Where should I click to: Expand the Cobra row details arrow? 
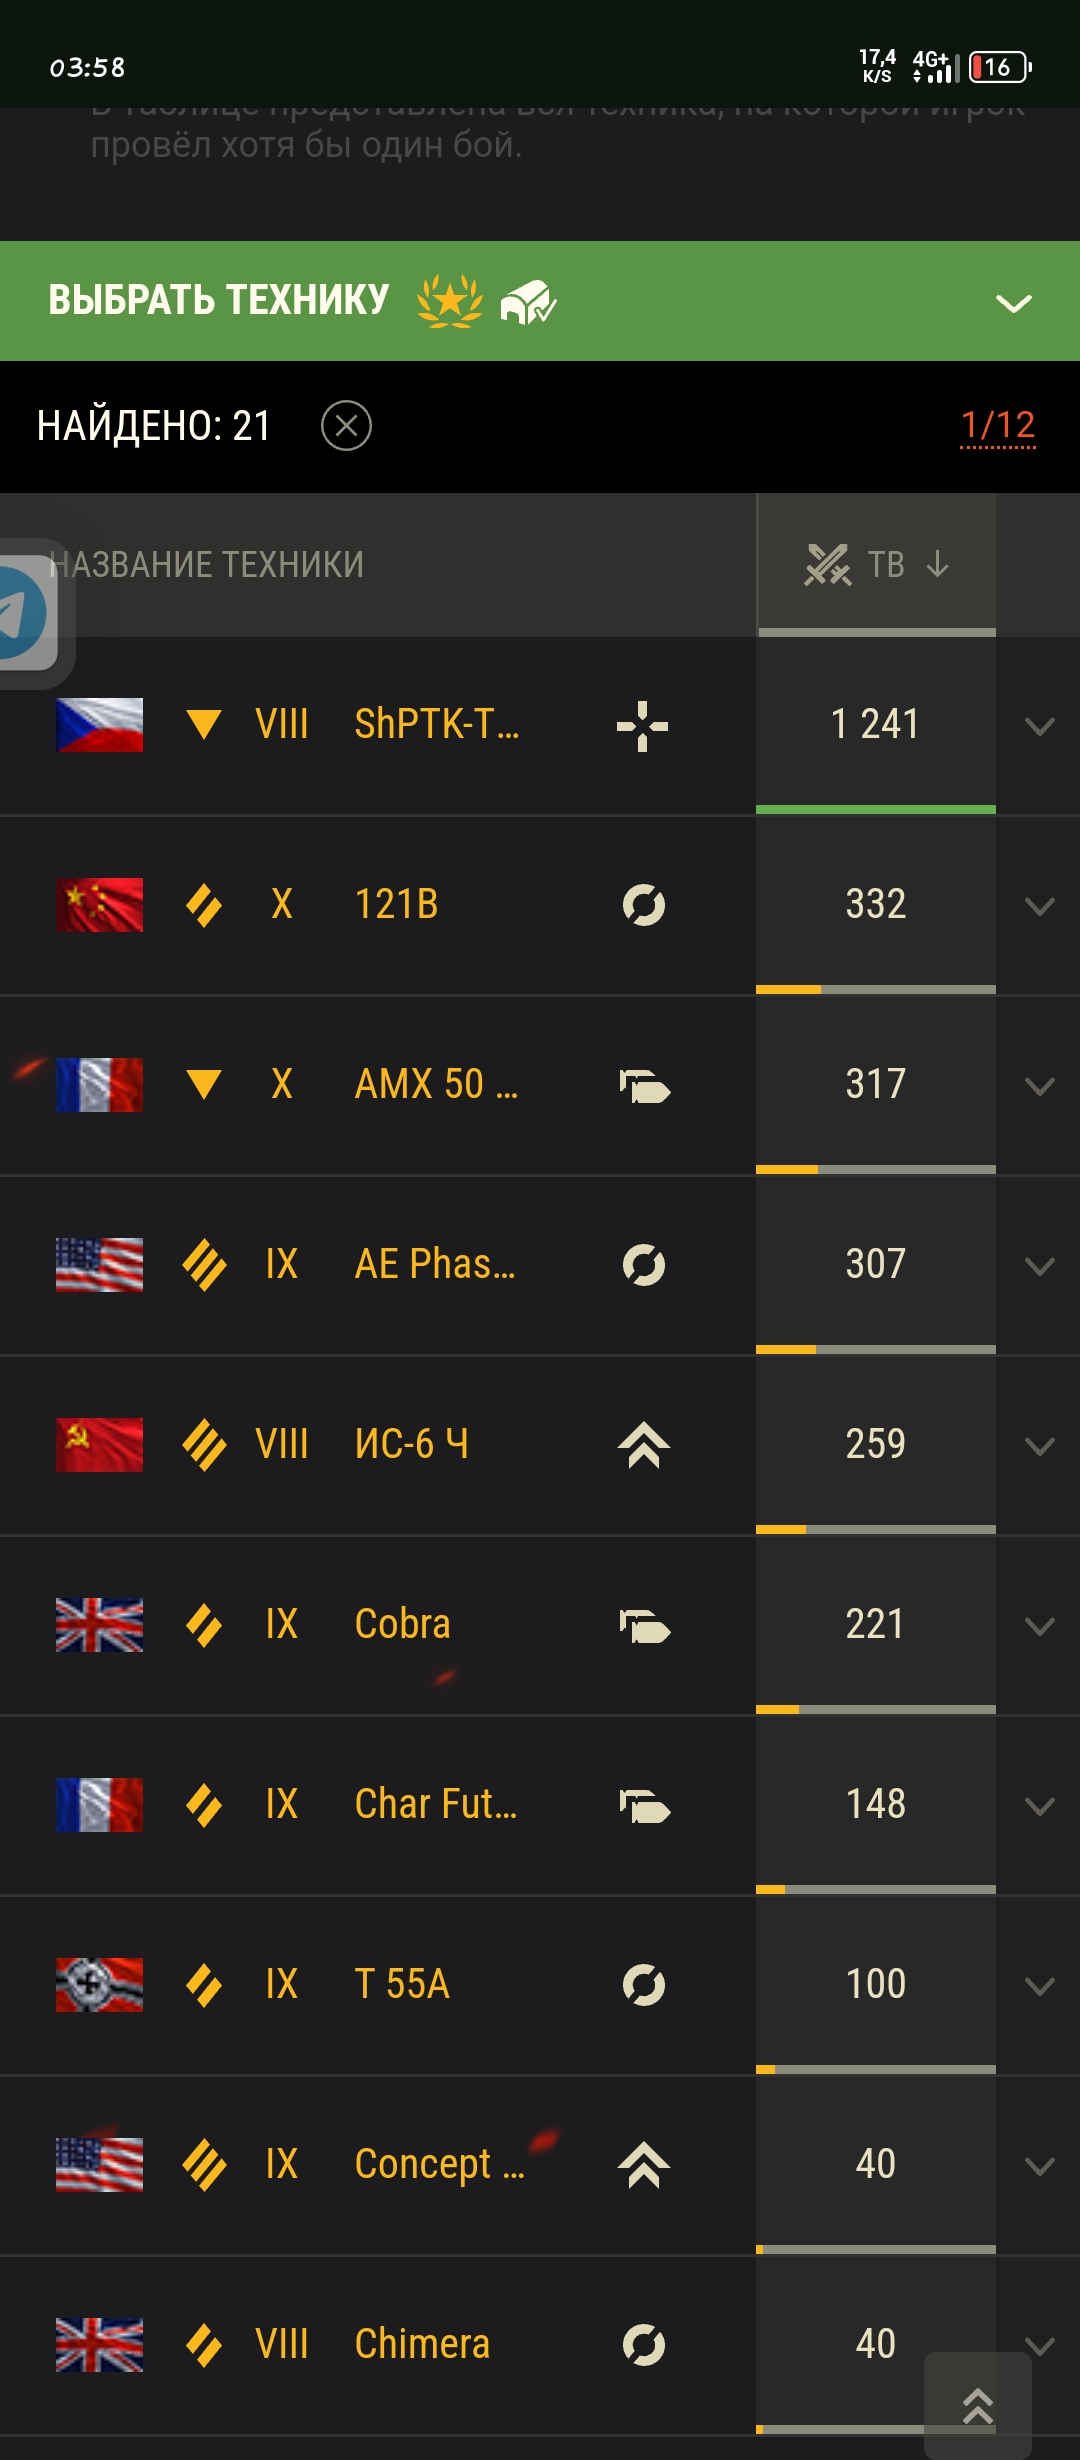click(x=1040, y=1626)
